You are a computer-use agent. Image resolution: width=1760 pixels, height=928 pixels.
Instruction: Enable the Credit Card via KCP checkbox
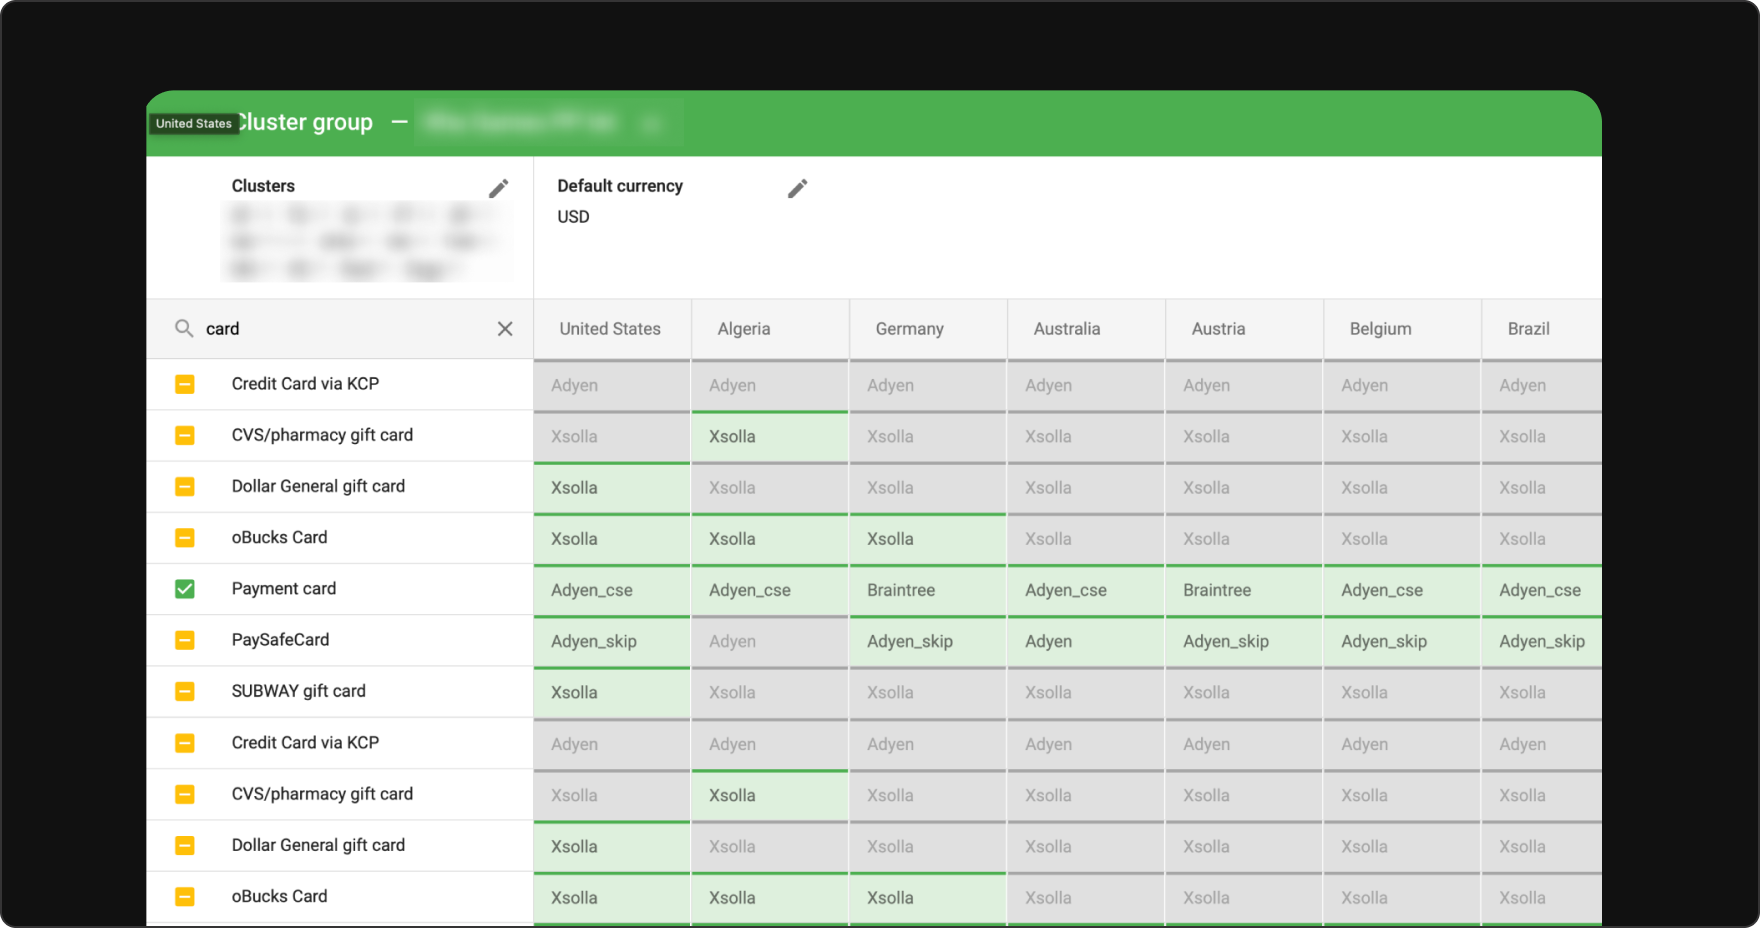click(184, 383)
